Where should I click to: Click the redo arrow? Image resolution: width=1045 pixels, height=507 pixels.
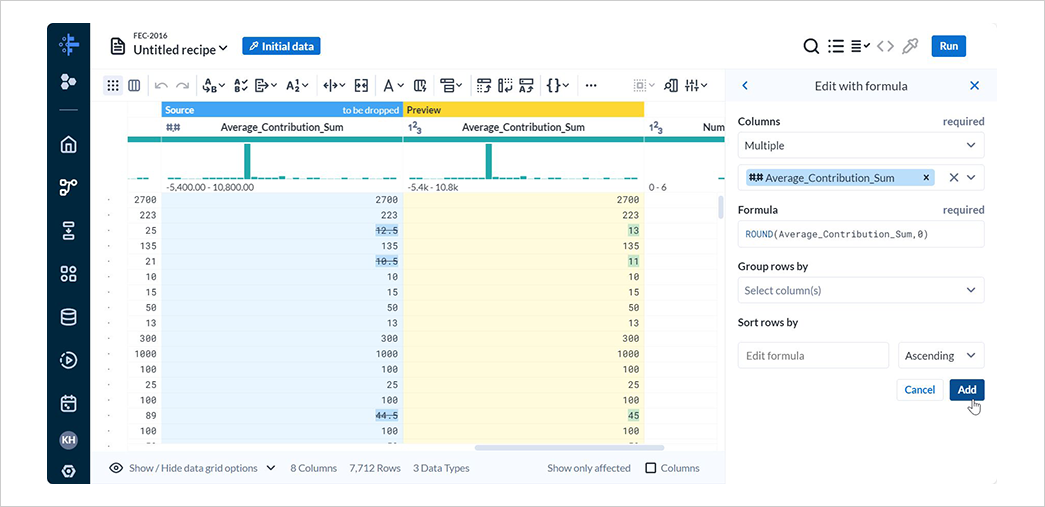(182, 85)
